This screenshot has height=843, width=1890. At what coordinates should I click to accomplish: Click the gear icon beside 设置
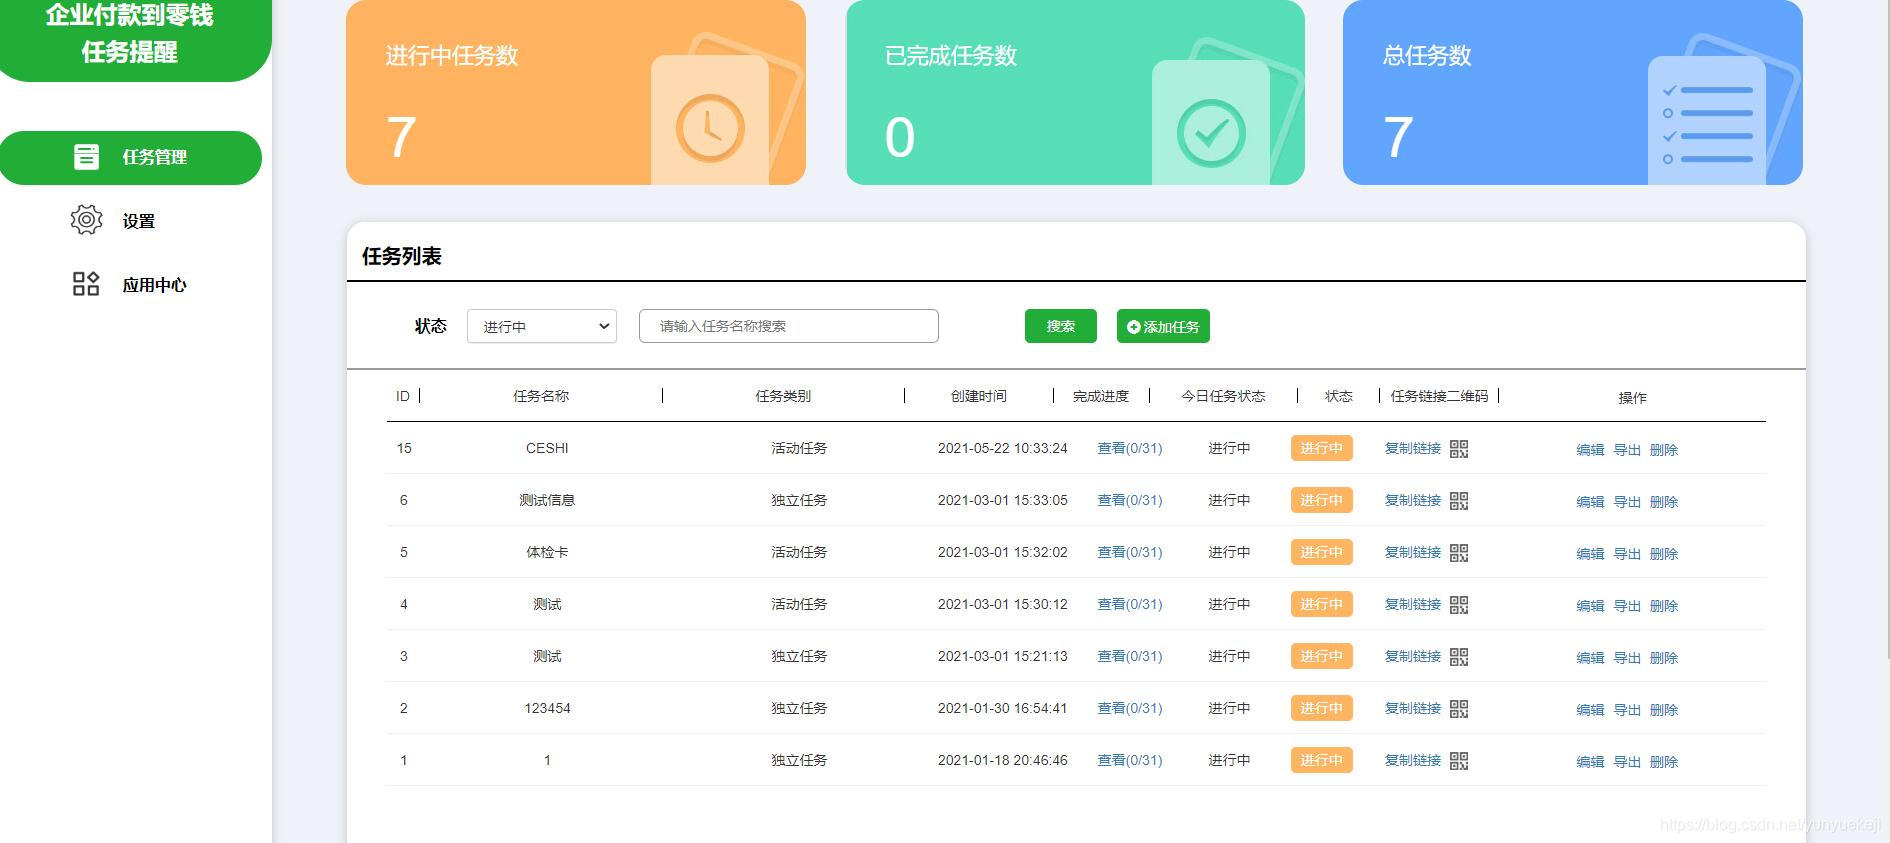pos(86,220)
